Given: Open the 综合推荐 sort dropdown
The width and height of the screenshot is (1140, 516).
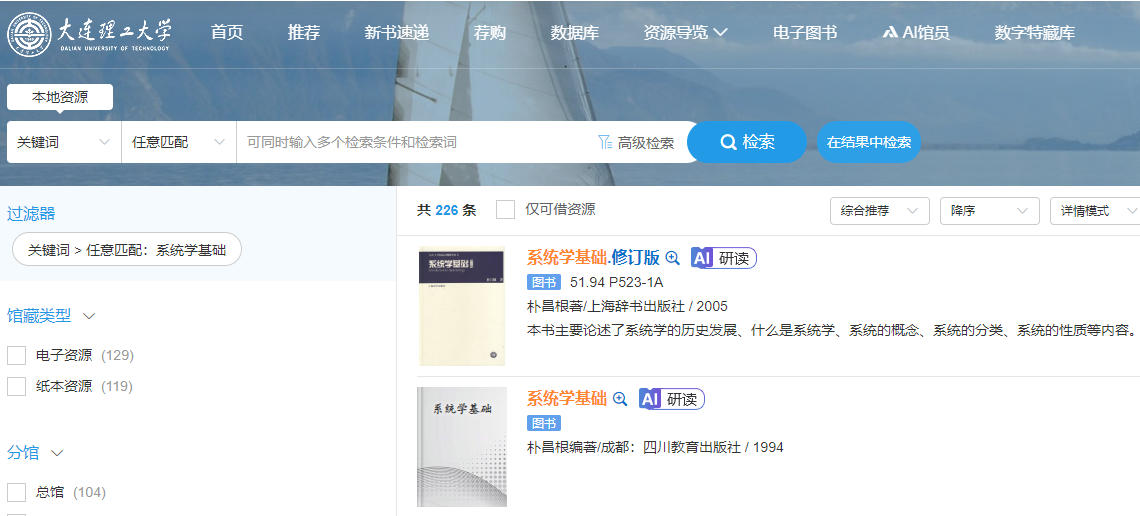Looking at the screenshot, I should (879, 211).
